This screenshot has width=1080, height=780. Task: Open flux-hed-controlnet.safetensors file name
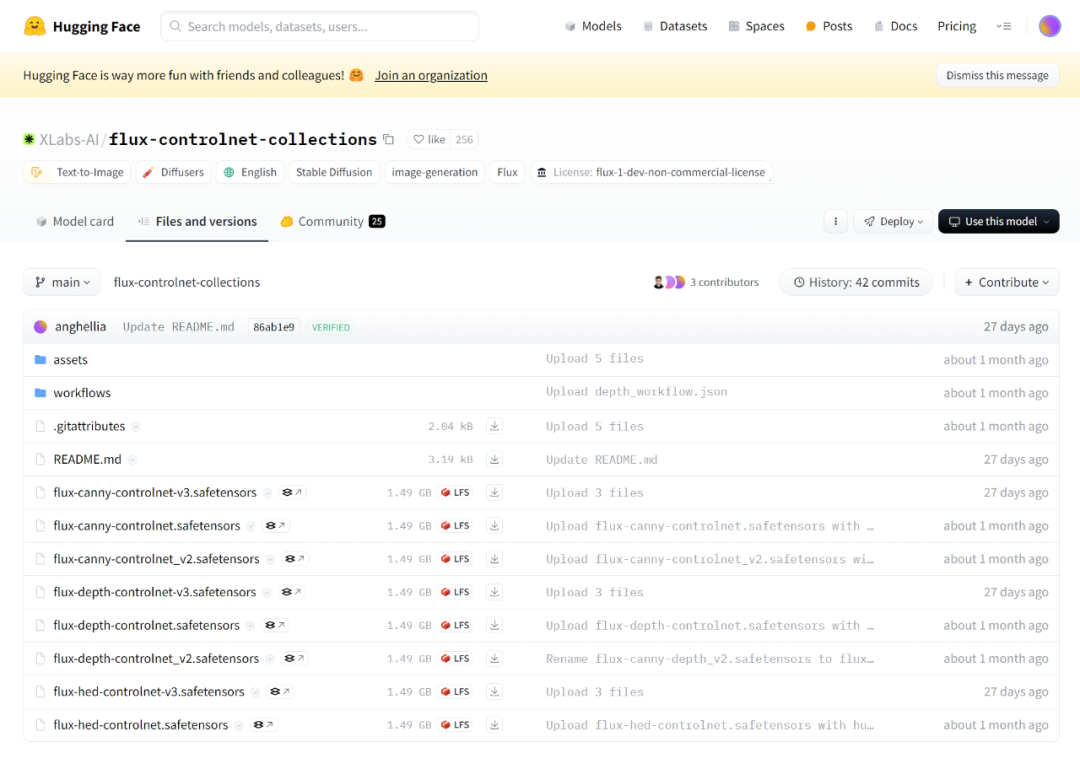[141, 724]
